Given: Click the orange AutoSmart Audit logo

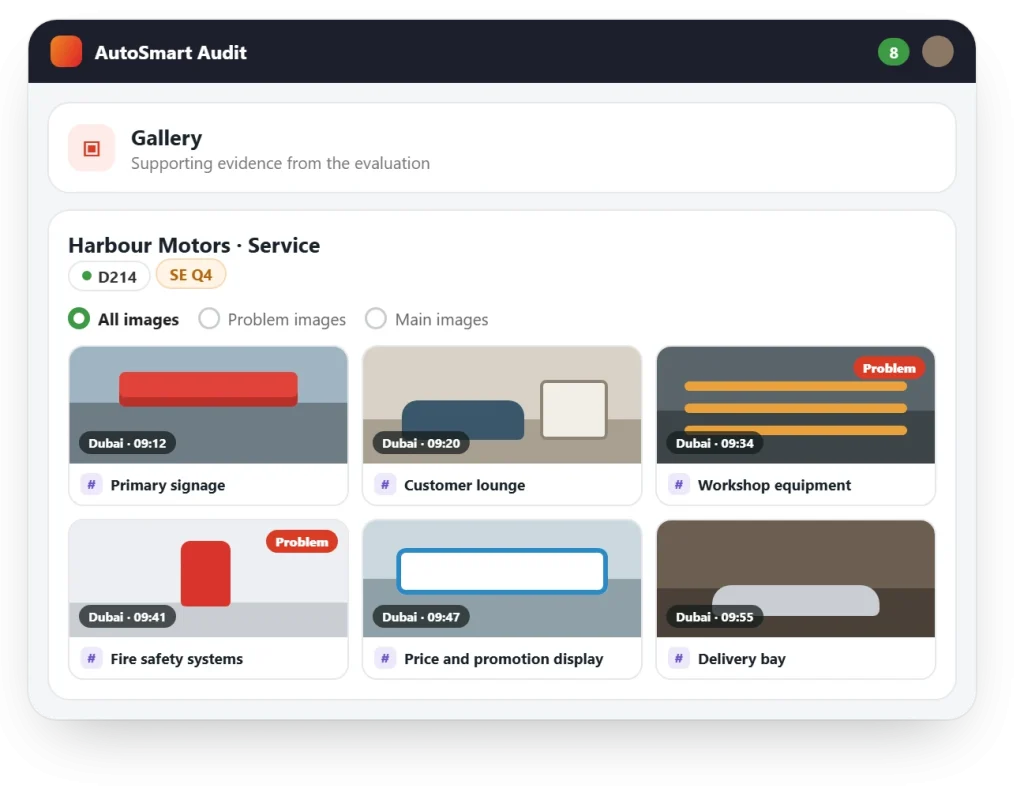Looking at the screenshot, I should (66, 52).
